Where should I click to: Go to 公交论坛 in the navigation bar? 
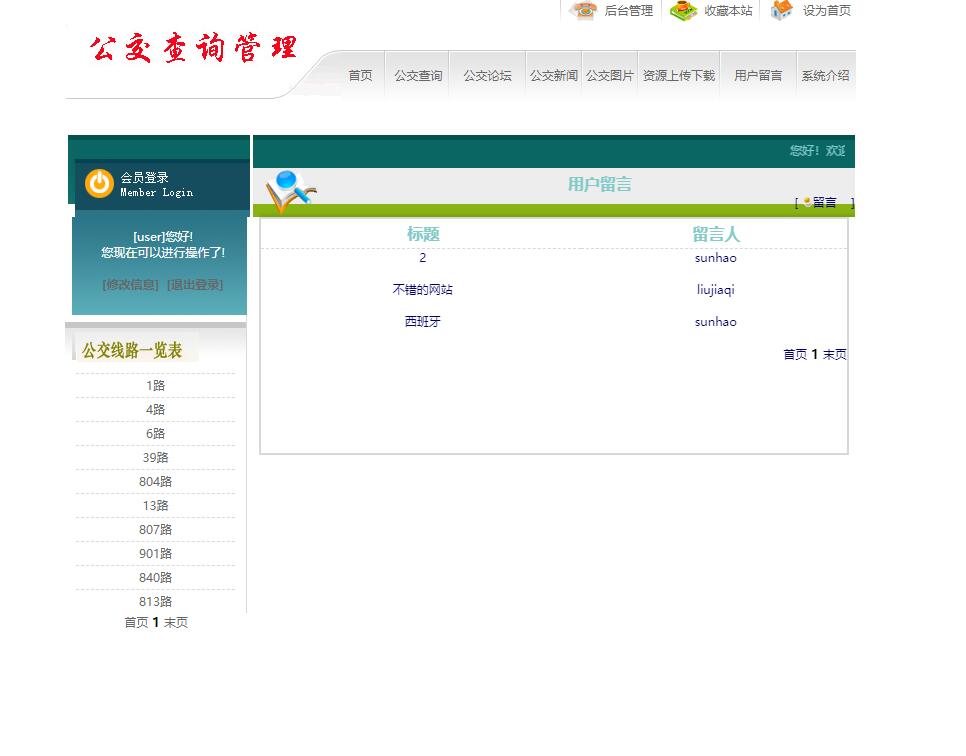(x=487, y=76)
